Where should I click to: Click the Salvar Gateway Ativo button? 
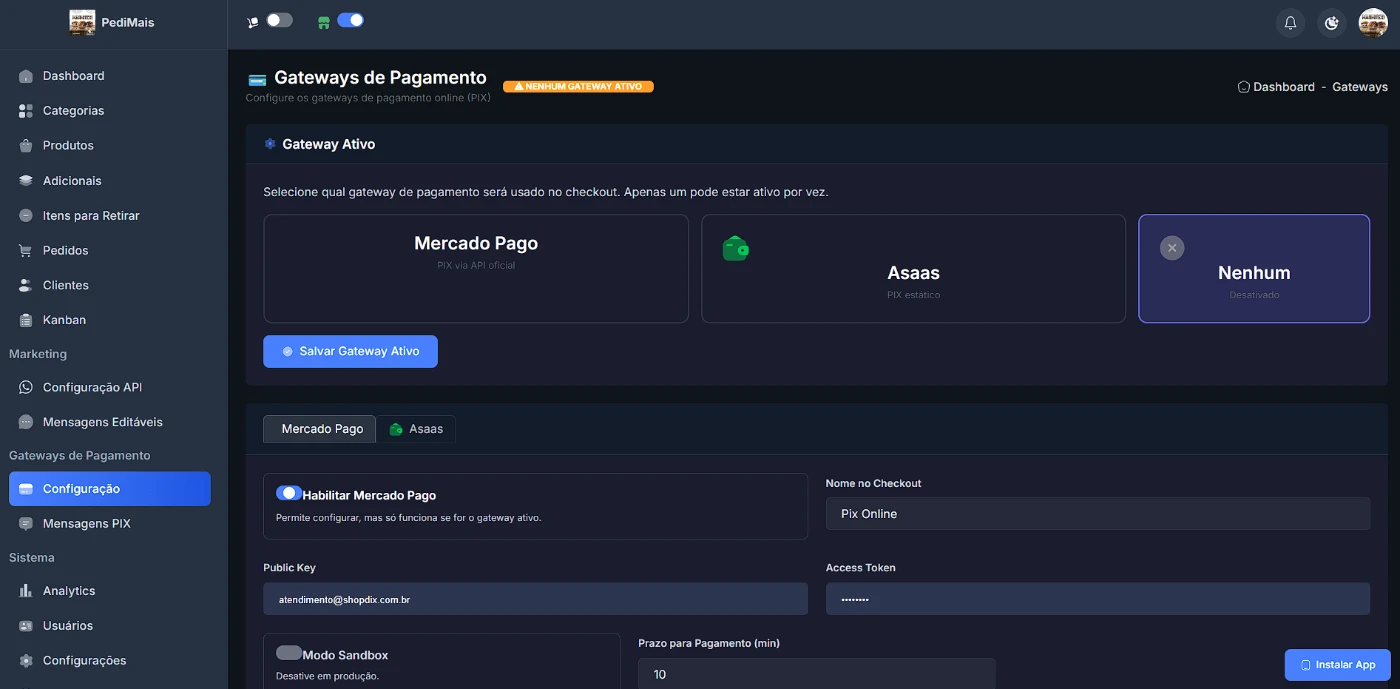pos(350,352)
